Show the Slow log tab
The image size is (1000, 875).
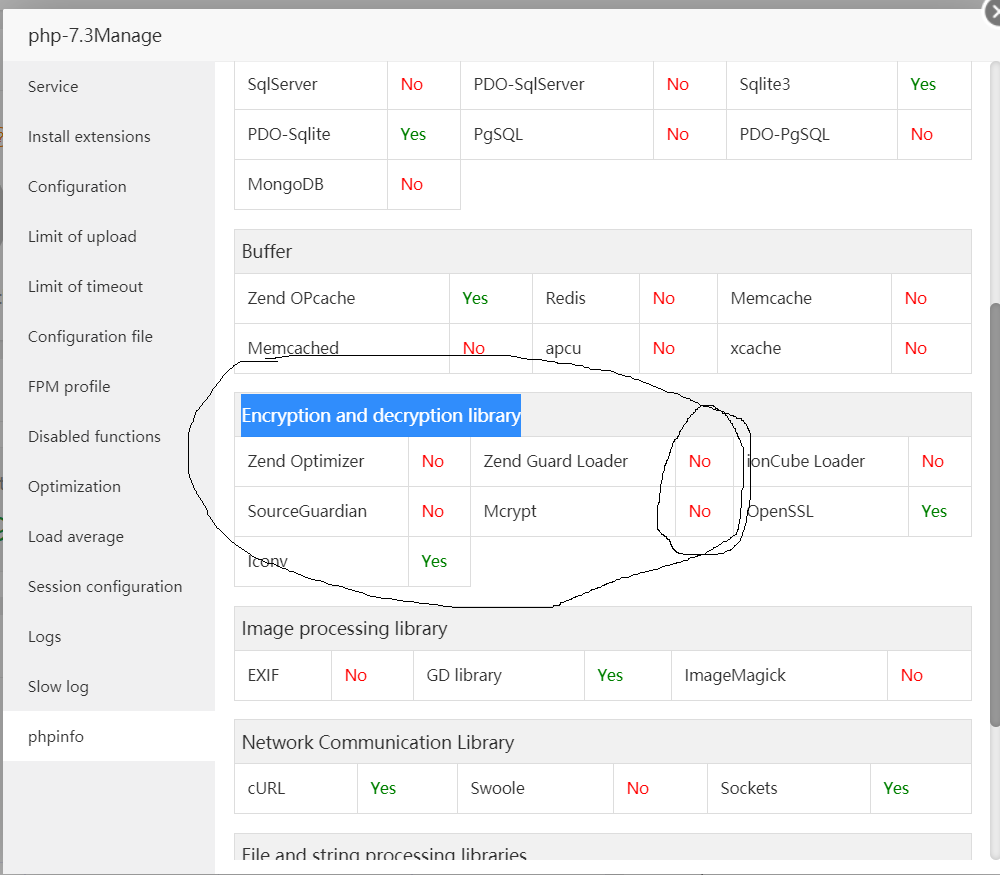[58, 687]
